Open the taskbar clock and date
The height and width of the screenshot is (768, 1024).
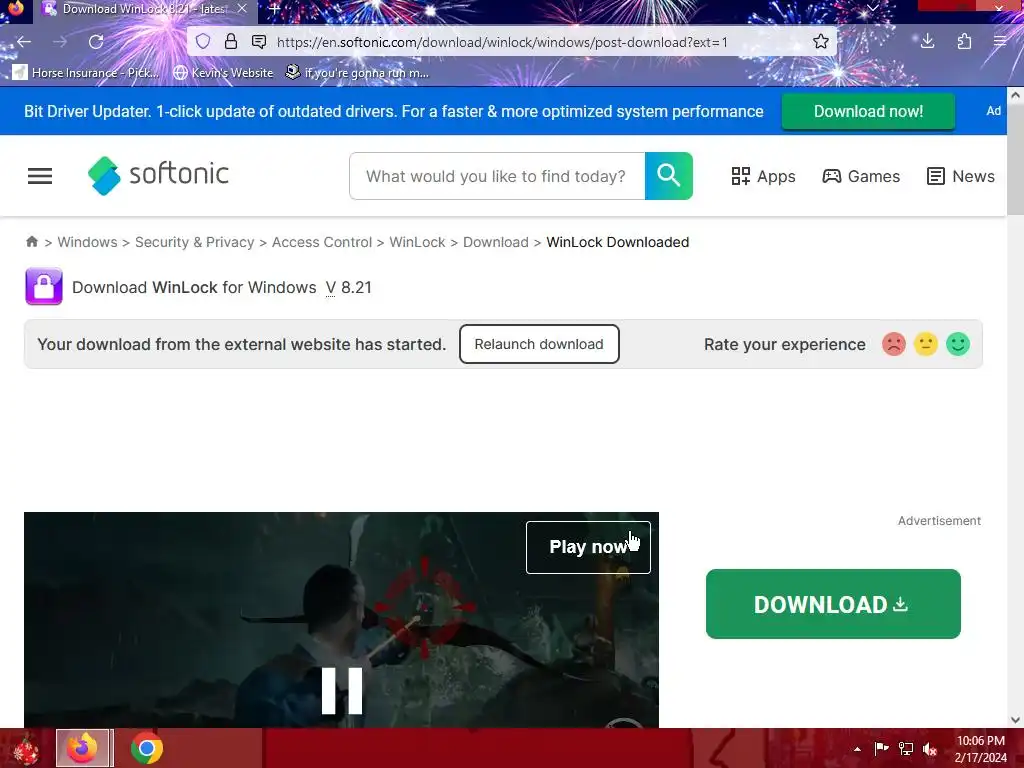click(x=980, y=749)
